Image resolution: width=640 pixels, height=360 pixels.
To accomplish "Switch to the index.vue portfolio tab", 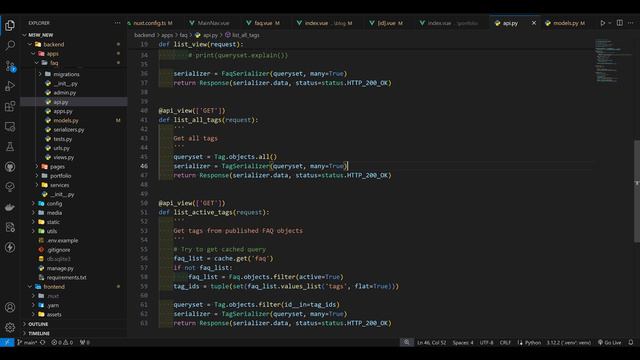I will tap(449, 23).
